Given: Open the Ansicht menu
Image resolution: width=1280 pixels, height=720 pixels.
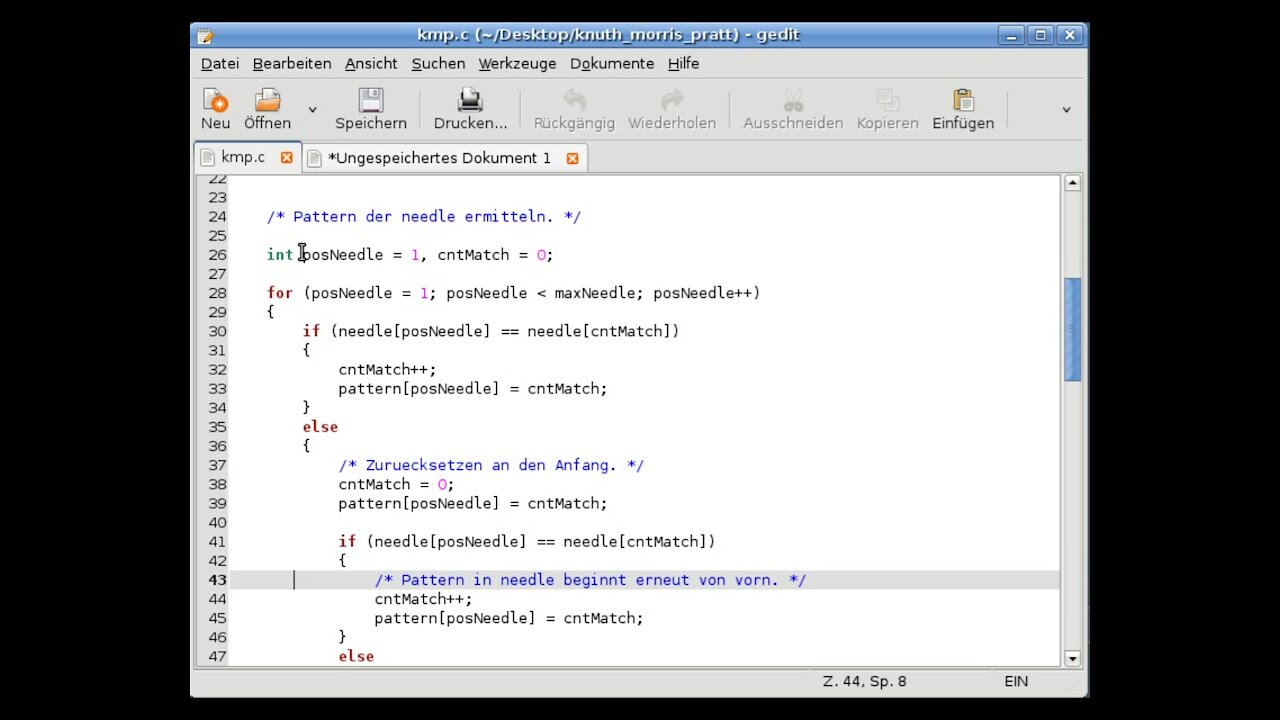Looking at the screenshot, I should click(x=371, y=63).
